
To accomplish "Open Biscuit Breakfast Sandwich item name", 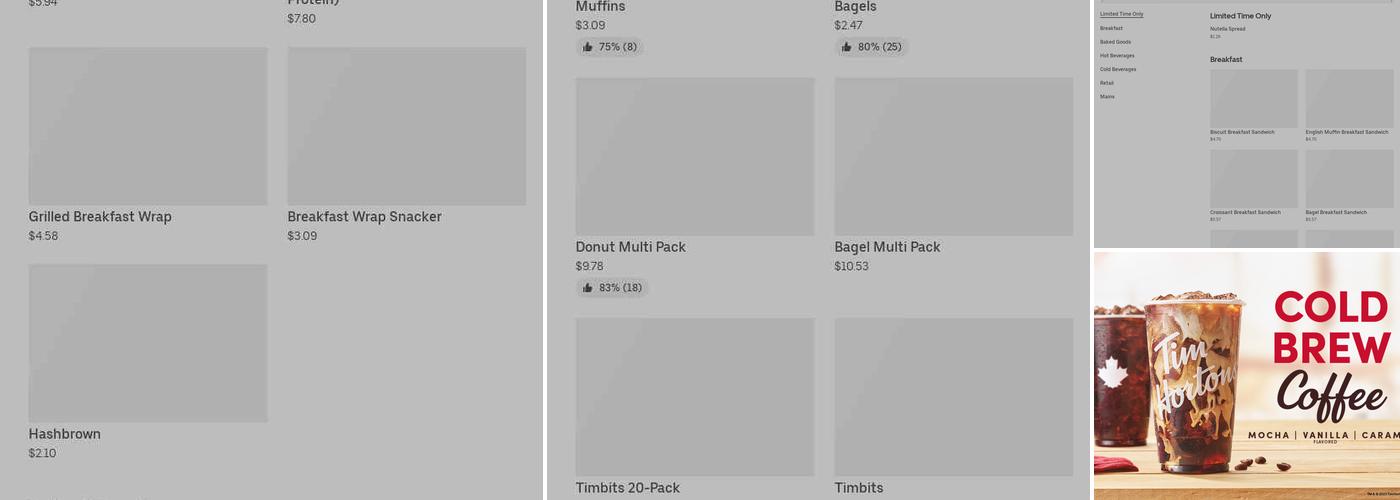I will coord(1242,132).
